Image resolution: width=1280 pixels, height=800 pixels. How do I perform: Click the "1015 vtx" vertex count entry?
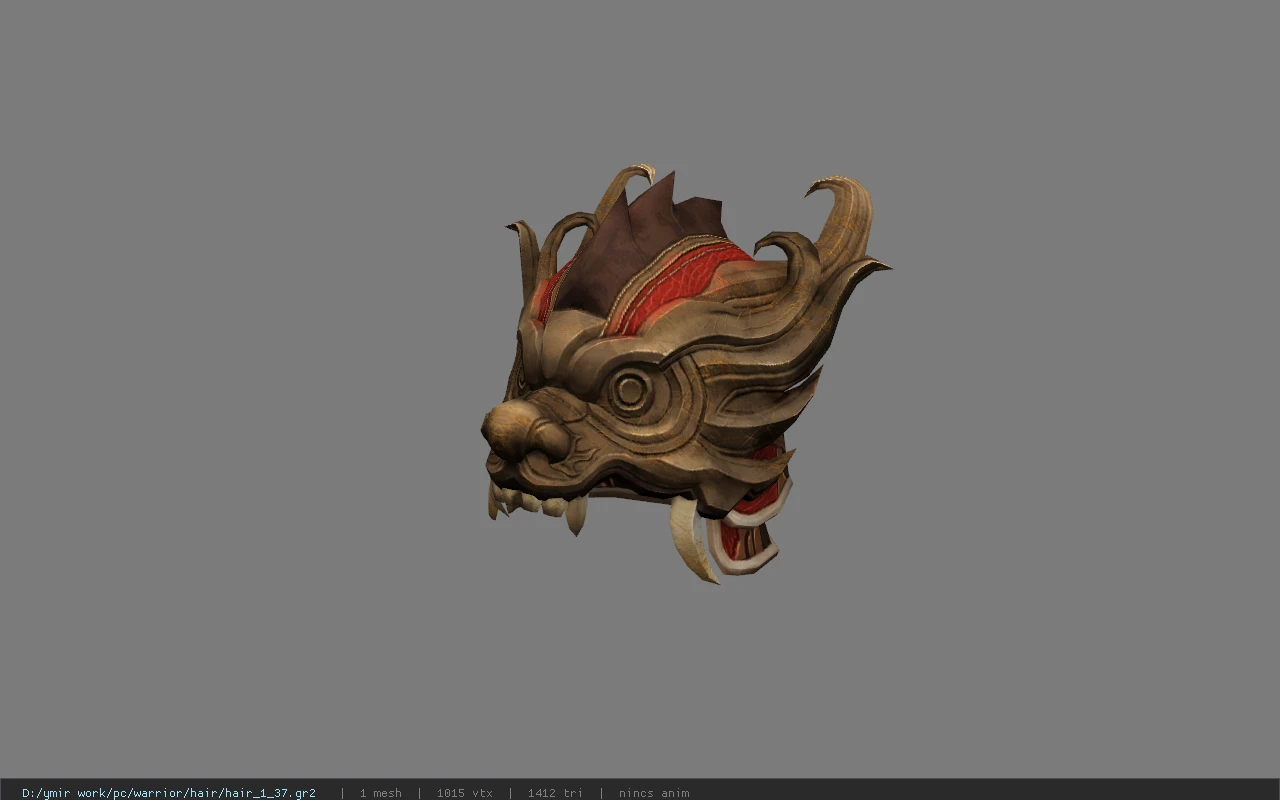coord(465,793)
